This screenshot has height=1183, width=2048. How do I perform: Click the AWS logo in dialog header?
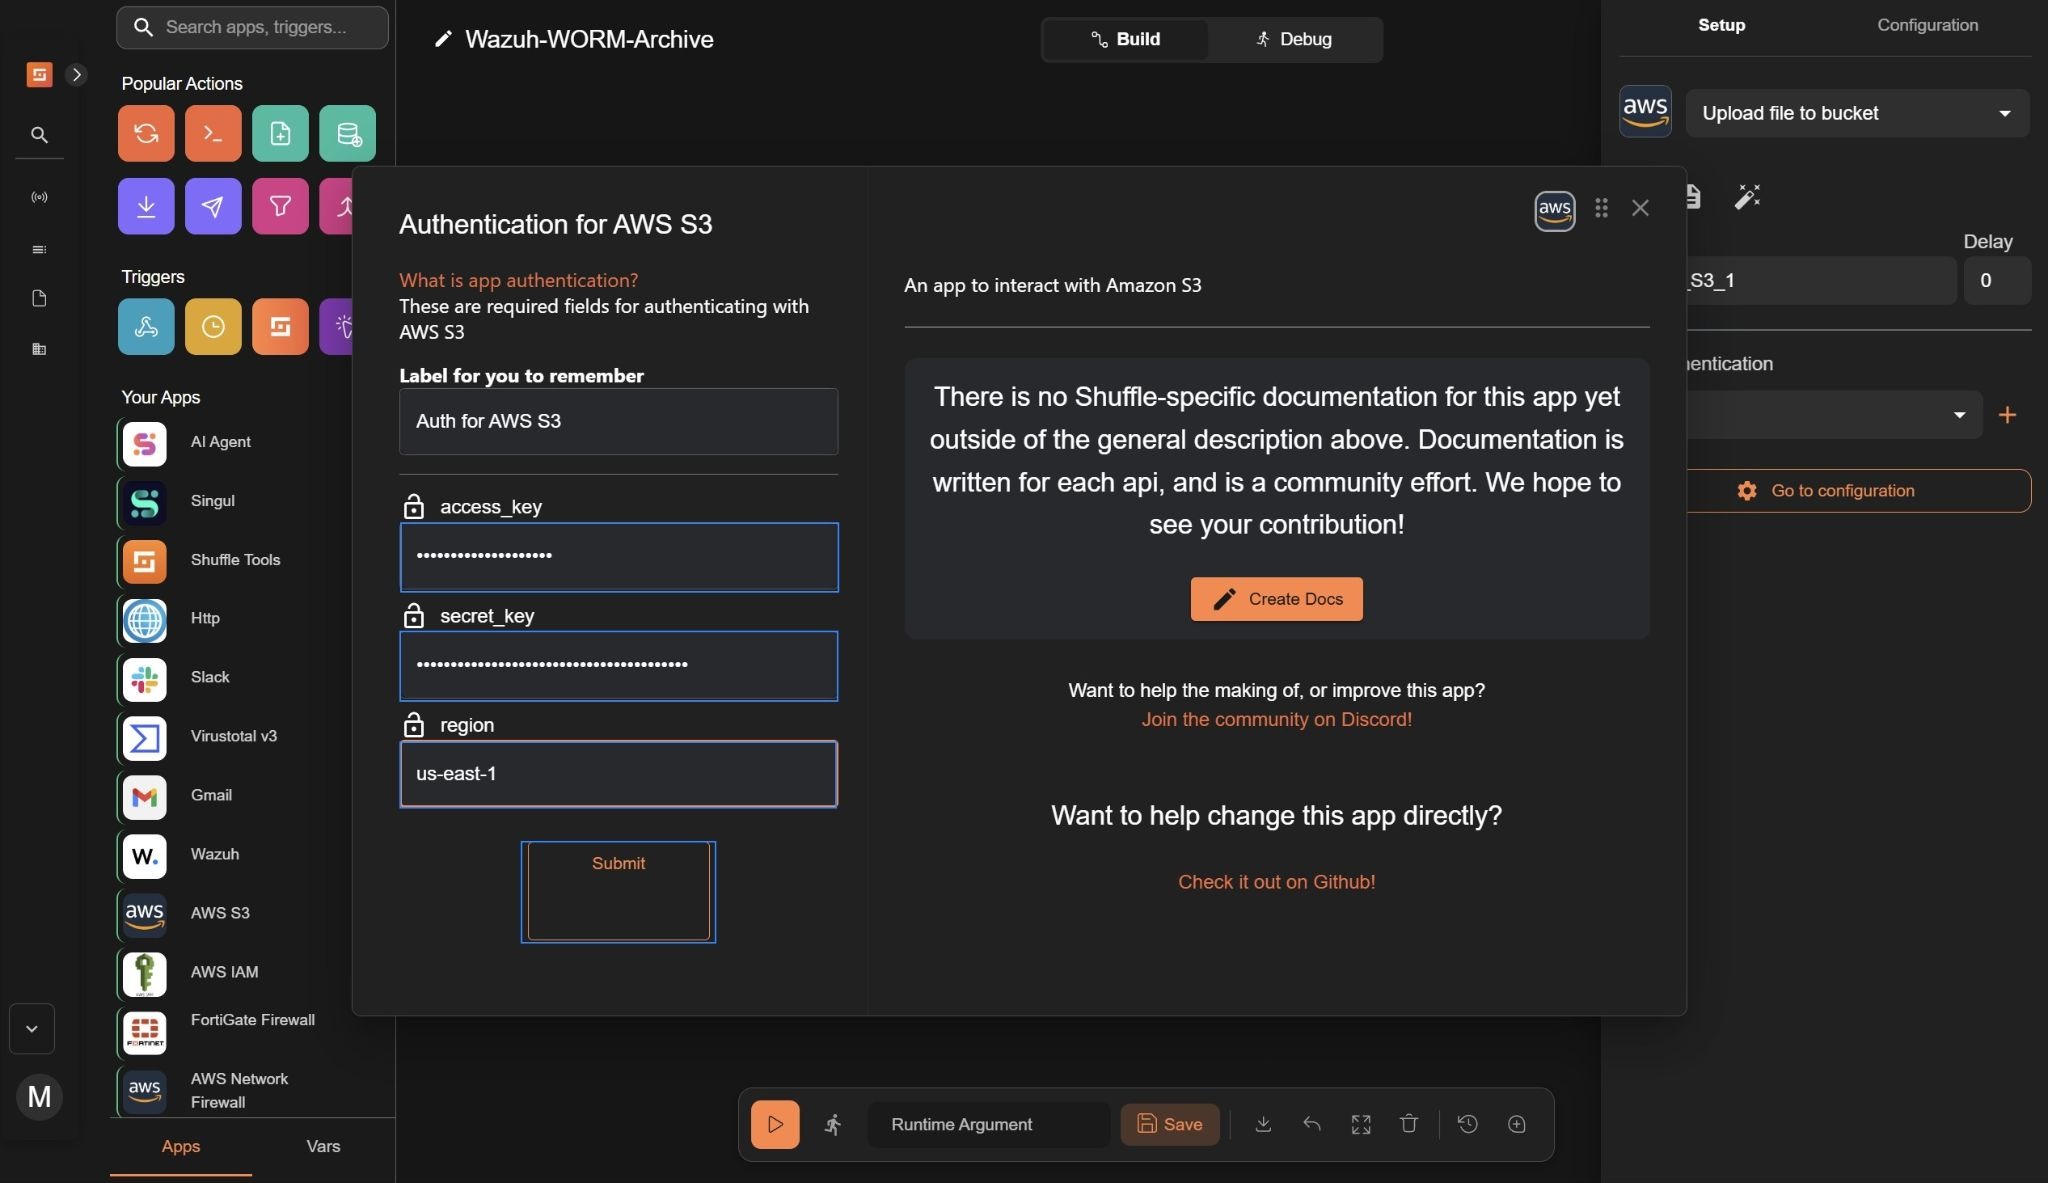[1555, 210]
